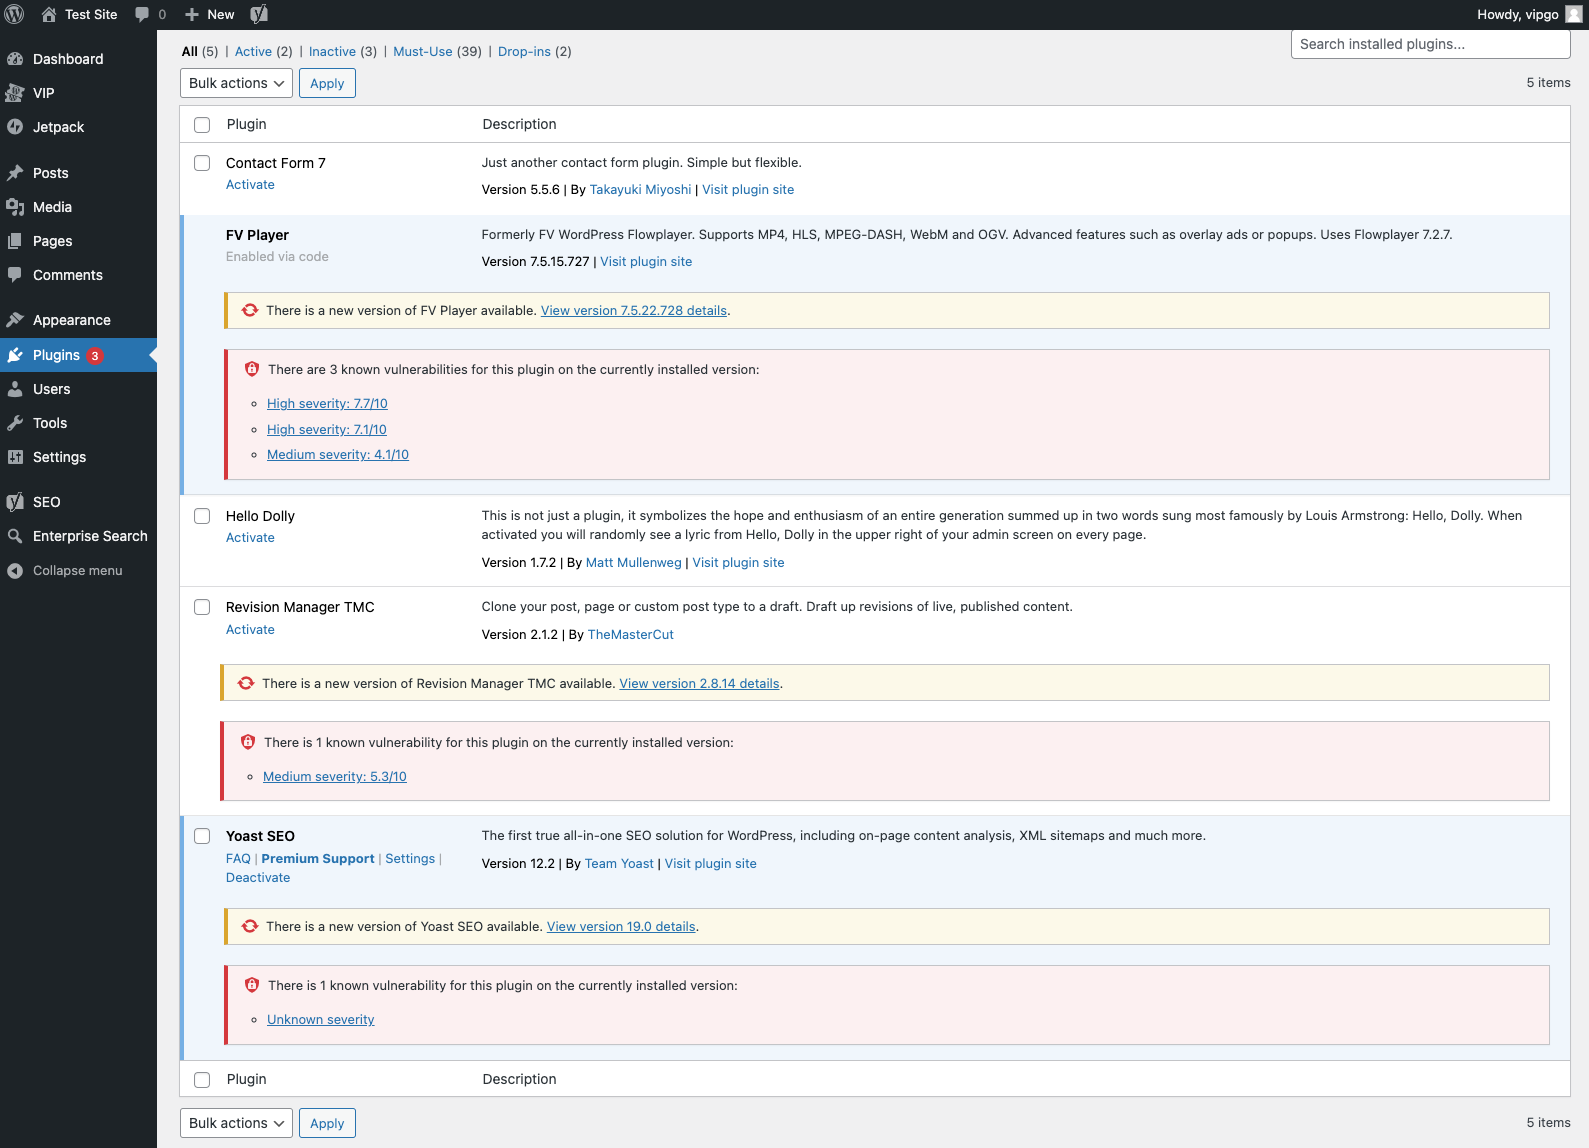The height and width of the screenshot is (1148, 1589).
Task: Toggle select-all checkbox in table header
Action: click(x=202, y=125)
